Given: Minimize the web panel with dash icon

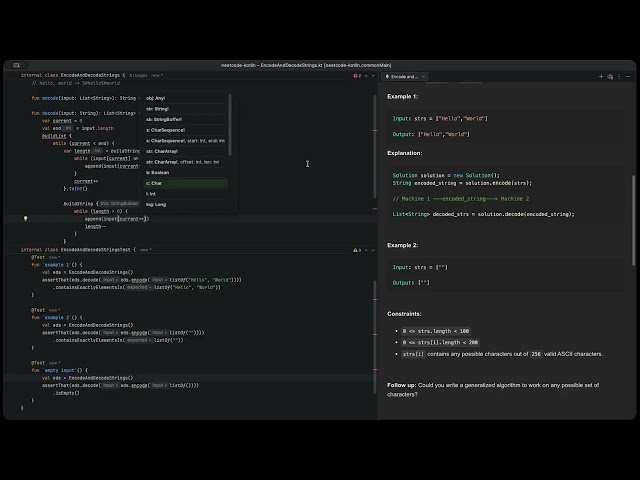Looking at the screenshot, I should (628, 76).
